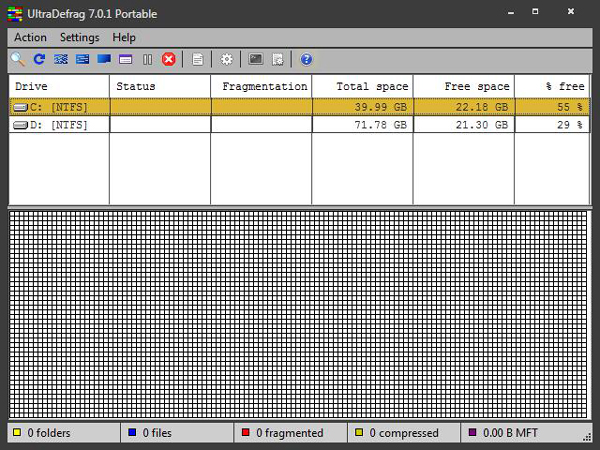Open the Action menu
The height and width of the screenshot is (450, 600).
pos(31,37)
